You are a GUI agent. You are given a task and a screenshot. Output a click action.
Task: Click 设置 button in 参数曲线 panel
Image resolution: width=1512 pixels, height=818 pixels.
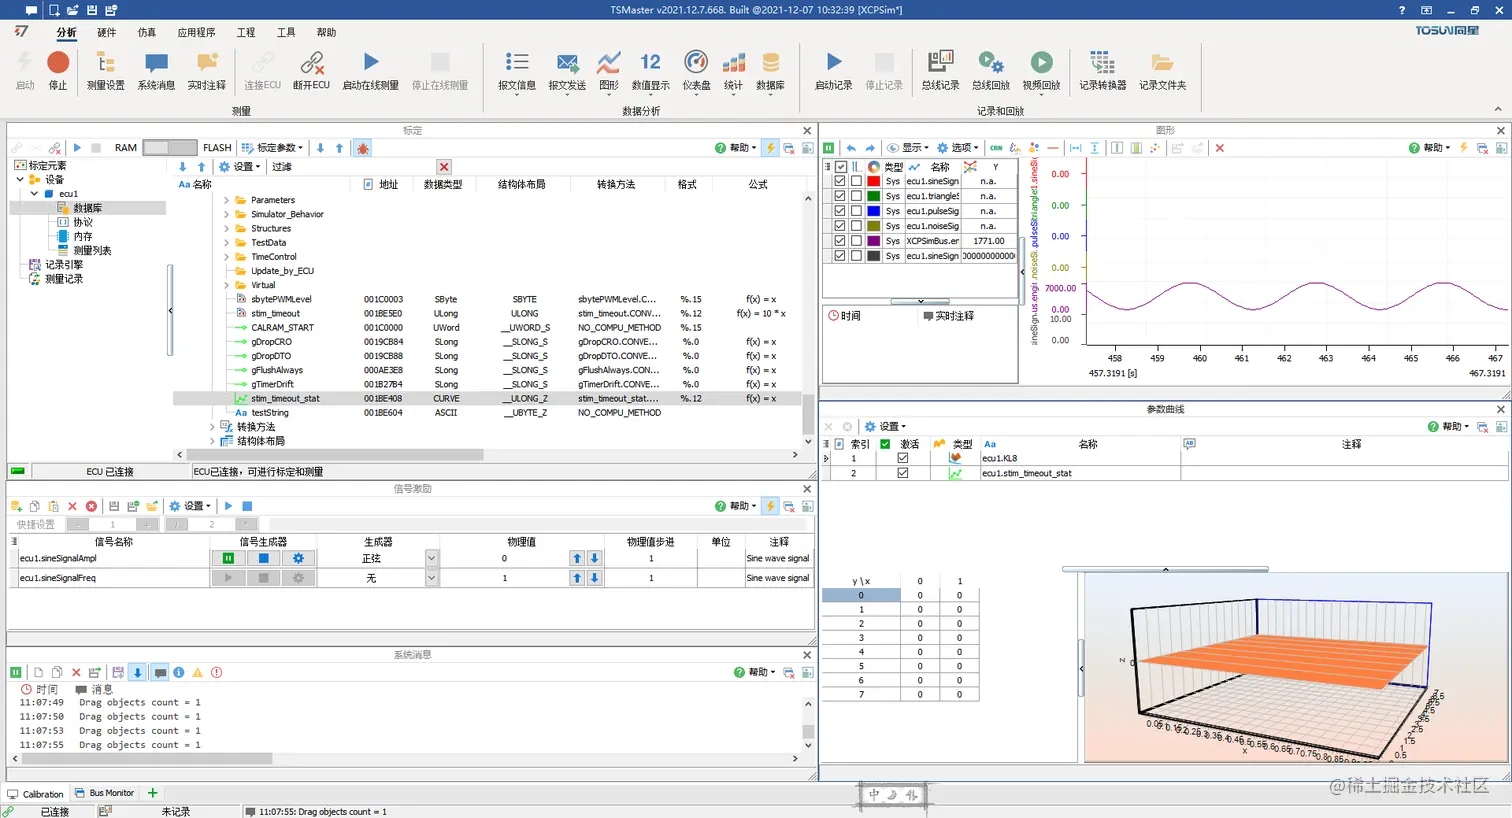click(886, 426)
